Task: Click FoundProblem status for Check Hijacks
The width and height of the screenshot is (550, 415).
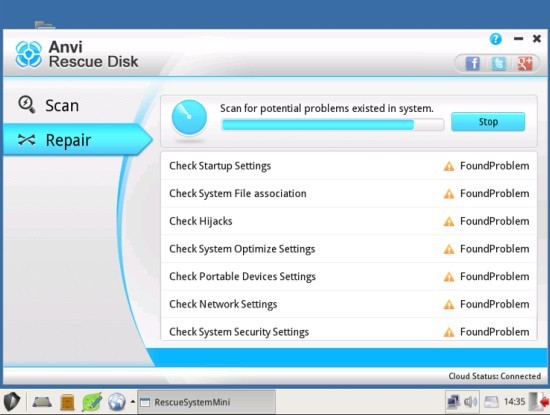Action: tap(495, 221)
